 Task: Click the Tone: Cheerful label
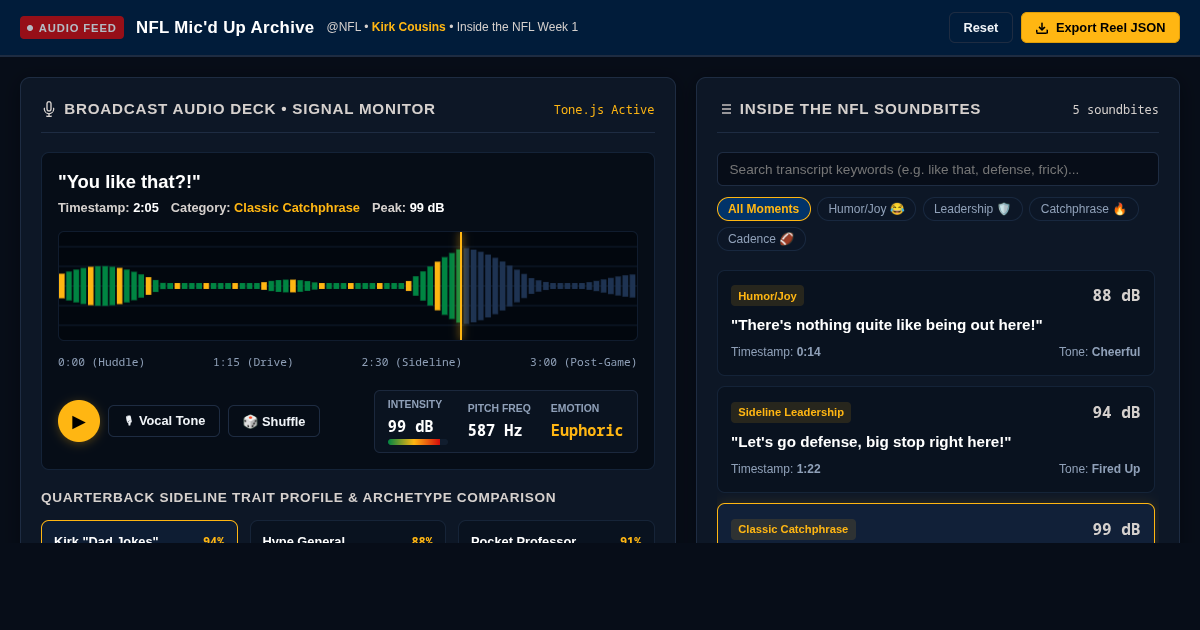tap(1099, 352)
